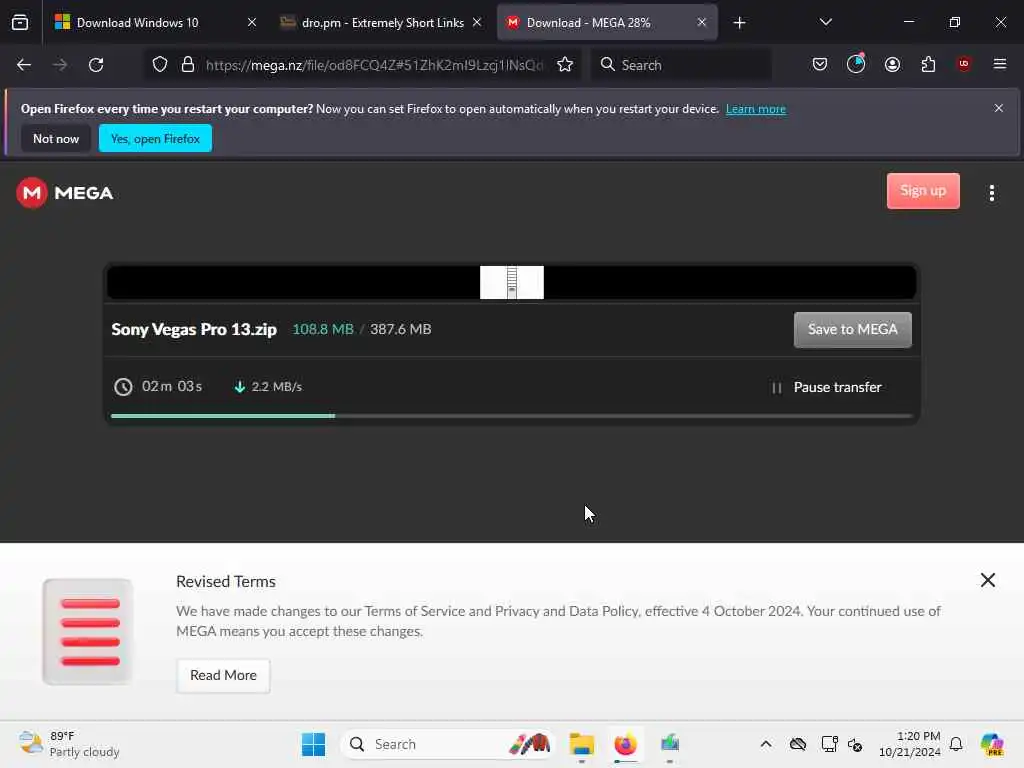Open the Save to Pocket icon

pyautogui.click(x=820, y=64)
